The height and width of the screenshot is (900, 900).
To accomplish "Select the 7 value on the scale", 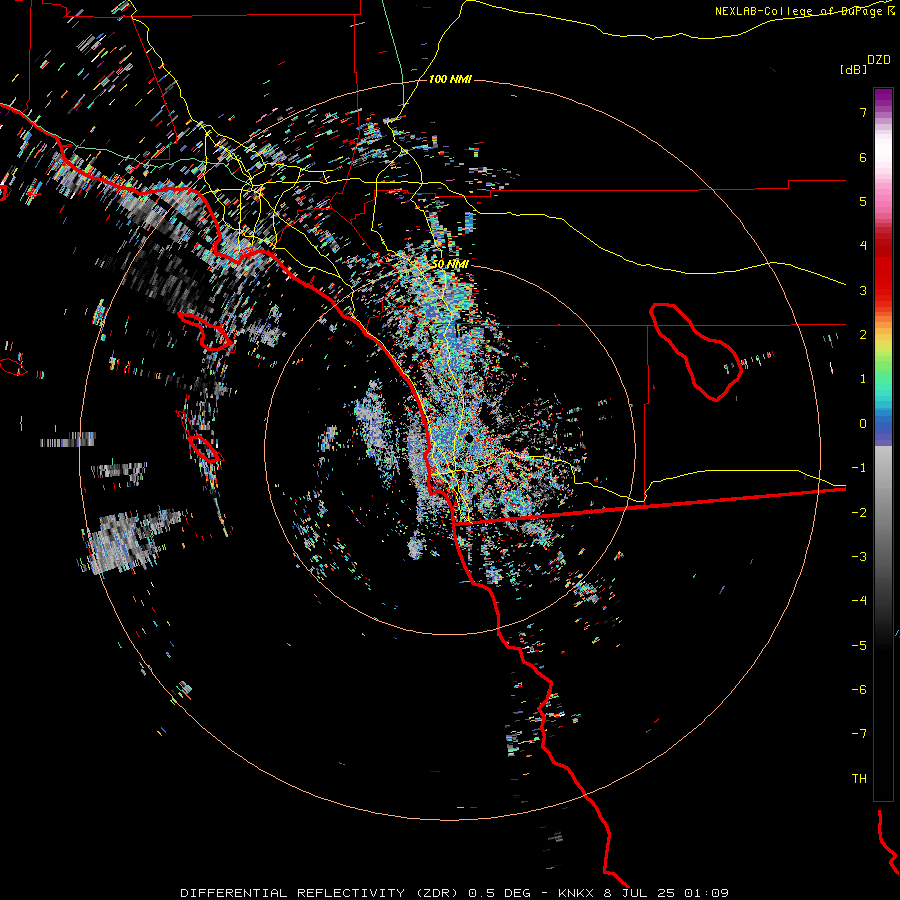I will tap(863, 112).
